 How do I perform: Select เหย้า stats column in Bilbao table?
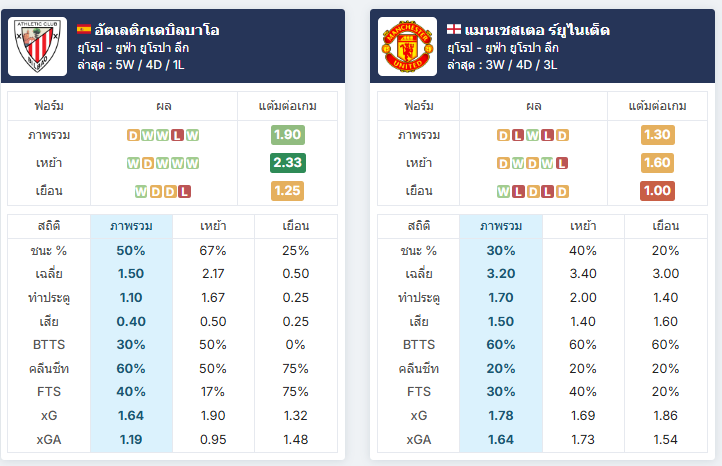point(213,226)
